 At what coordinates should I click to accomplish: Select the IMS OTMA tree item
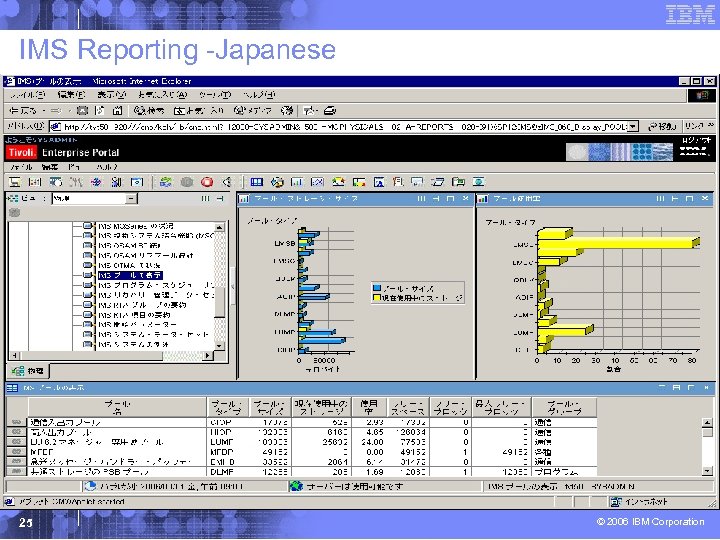[x=129, y=265]
